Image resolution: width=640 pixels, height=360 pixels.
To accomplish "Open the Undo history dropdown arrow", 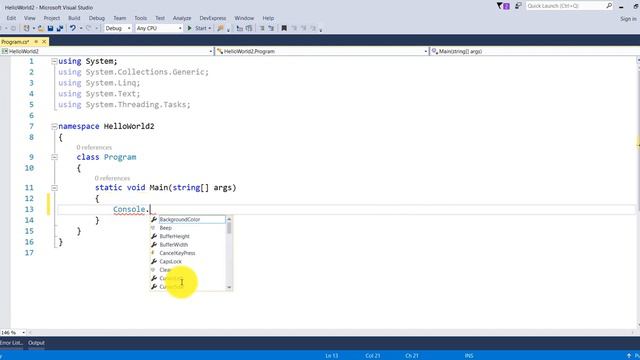I will tap(81, 28).
